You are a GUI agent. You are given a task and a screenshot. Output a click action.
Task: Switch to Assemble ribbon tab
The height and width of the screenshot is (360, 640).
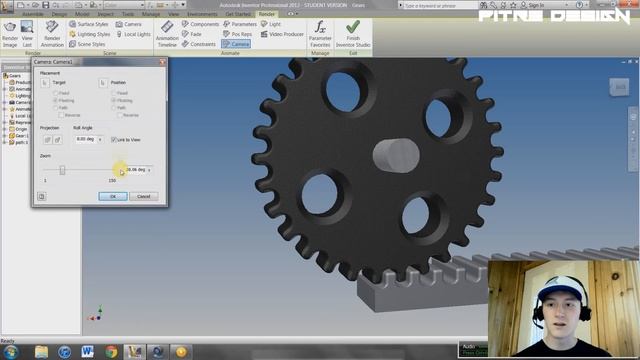[x=33, y=14]
